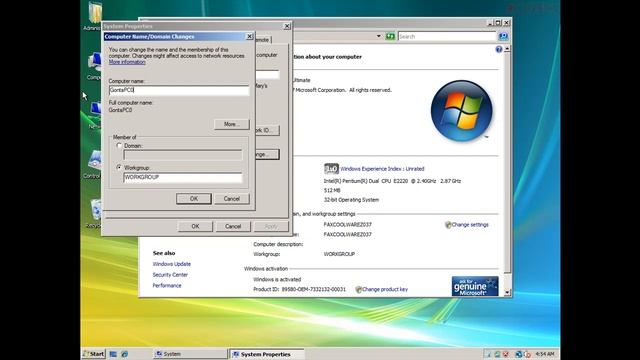Click the Windows Experience Index score badge icon
Image resolution: width=640 pixels, height=360 pixels.
point(331,169)
